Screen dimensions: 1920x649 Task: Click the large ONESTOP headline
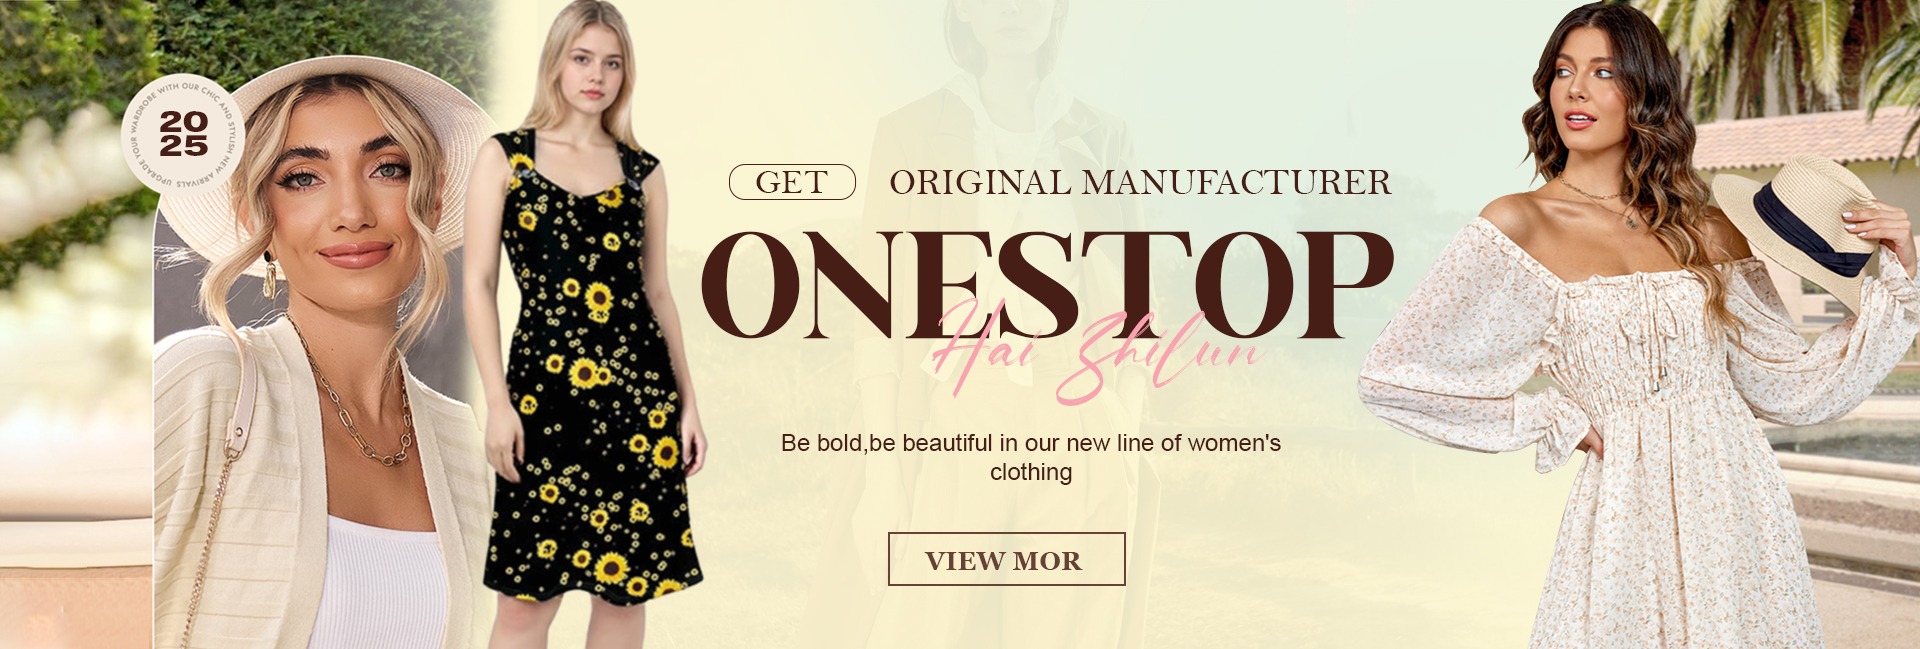(1046, 284)
